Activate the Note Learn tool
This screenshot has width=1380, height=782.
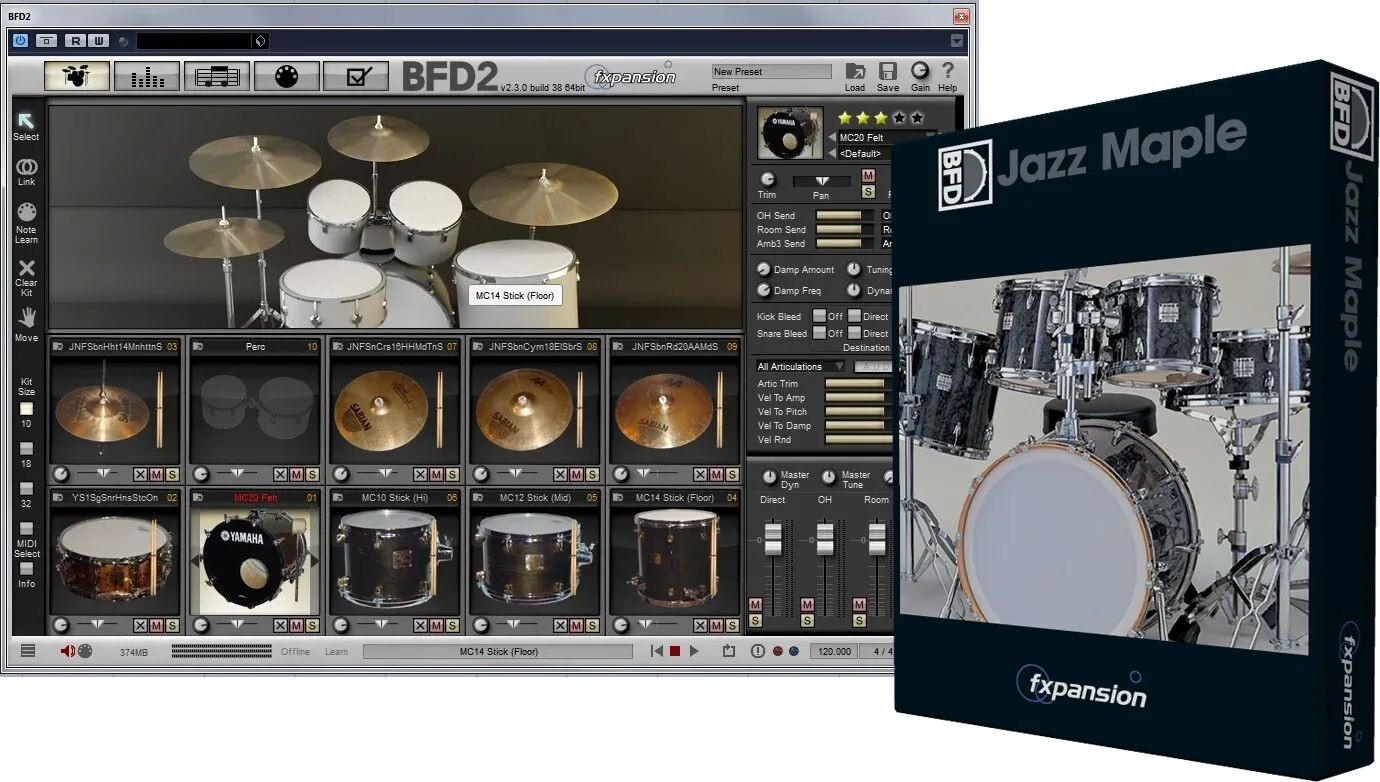point(26,212)
